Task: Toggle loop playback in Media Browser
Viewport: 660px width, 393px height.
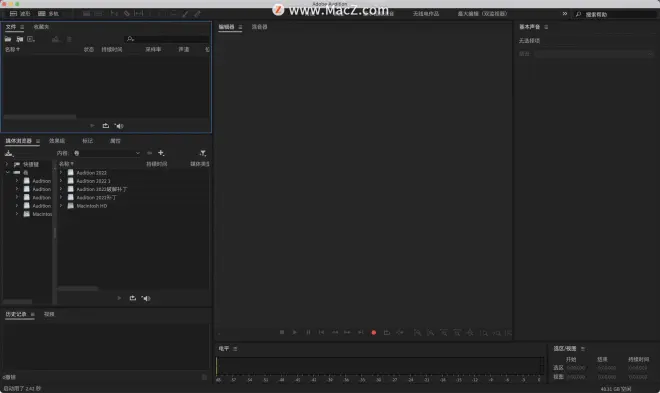Action: (x=133, y=298)
